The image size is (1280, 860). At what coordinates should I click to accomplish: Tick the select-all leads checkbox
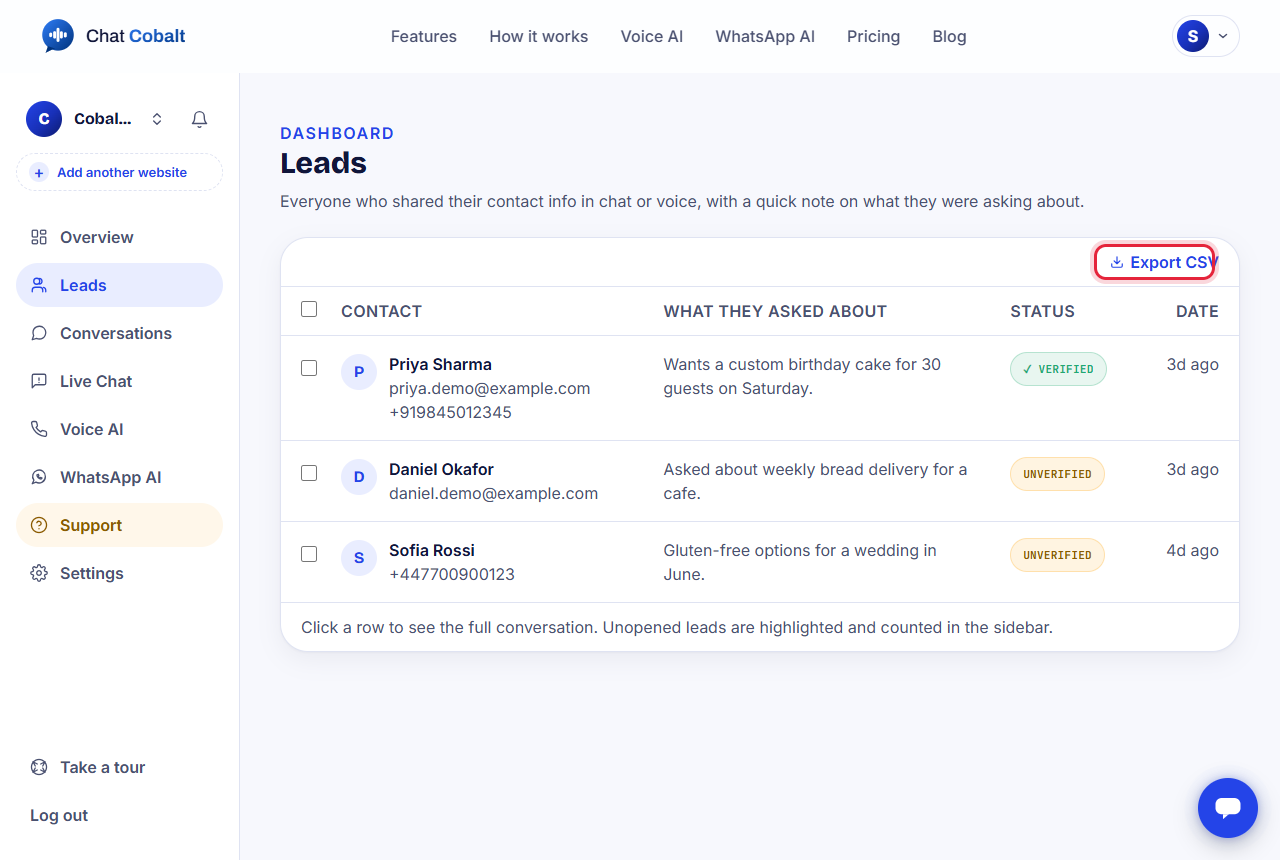click(309, 309)
